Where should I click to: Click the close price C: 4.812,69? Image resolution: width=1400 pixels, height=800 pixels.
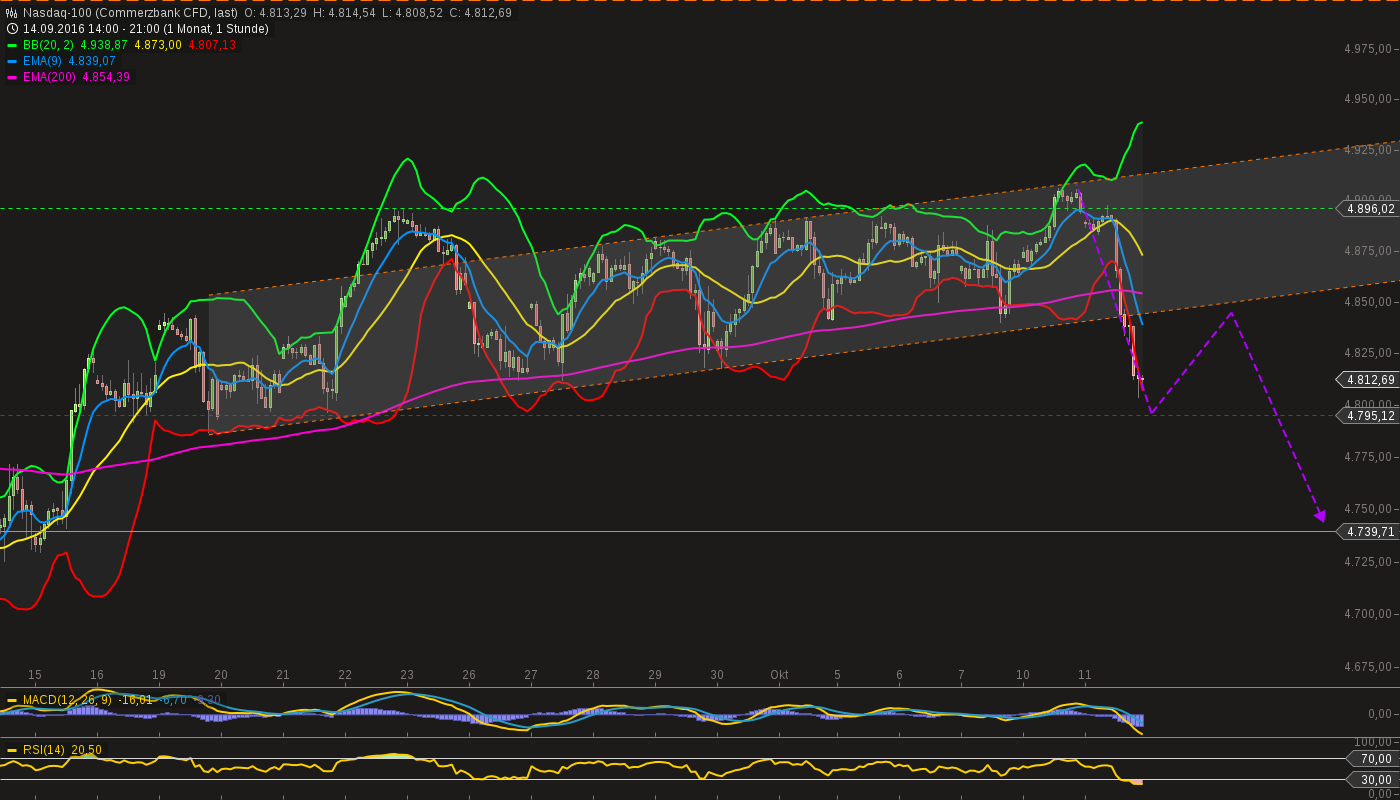tap(480, 13)
